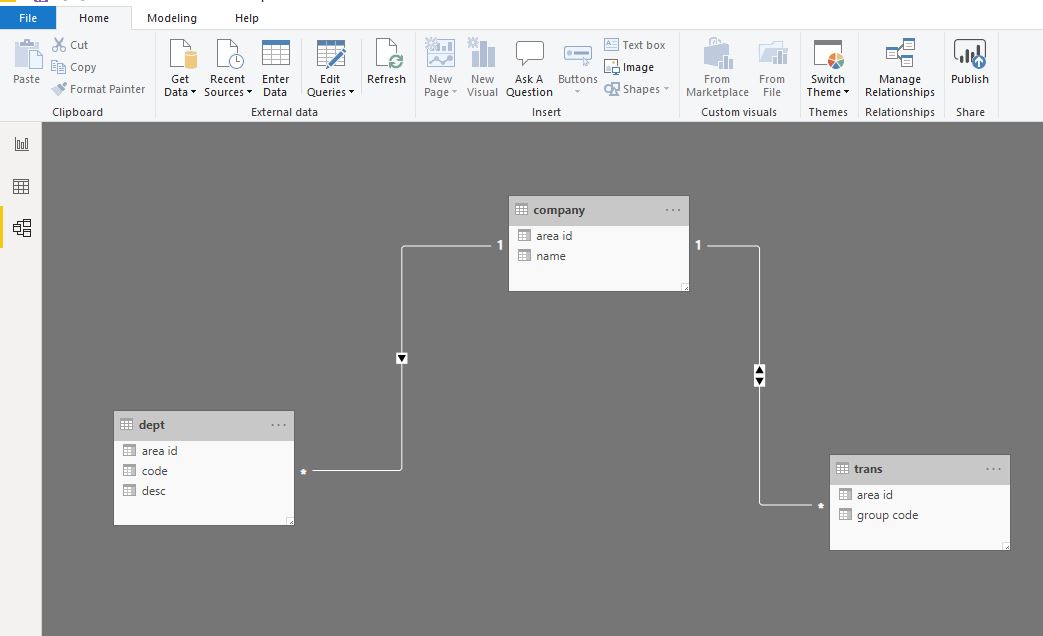Click the Ask A Question icon
This screenshot has width=1043, height=636.
click(x=529, y=53)
